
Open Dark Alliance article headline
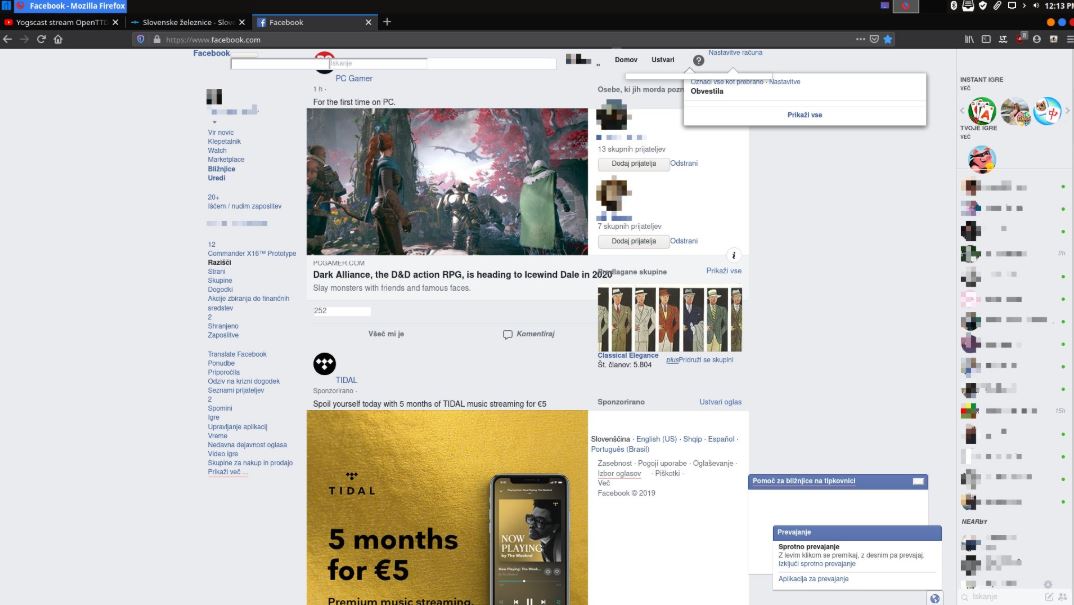click(462, 275)
